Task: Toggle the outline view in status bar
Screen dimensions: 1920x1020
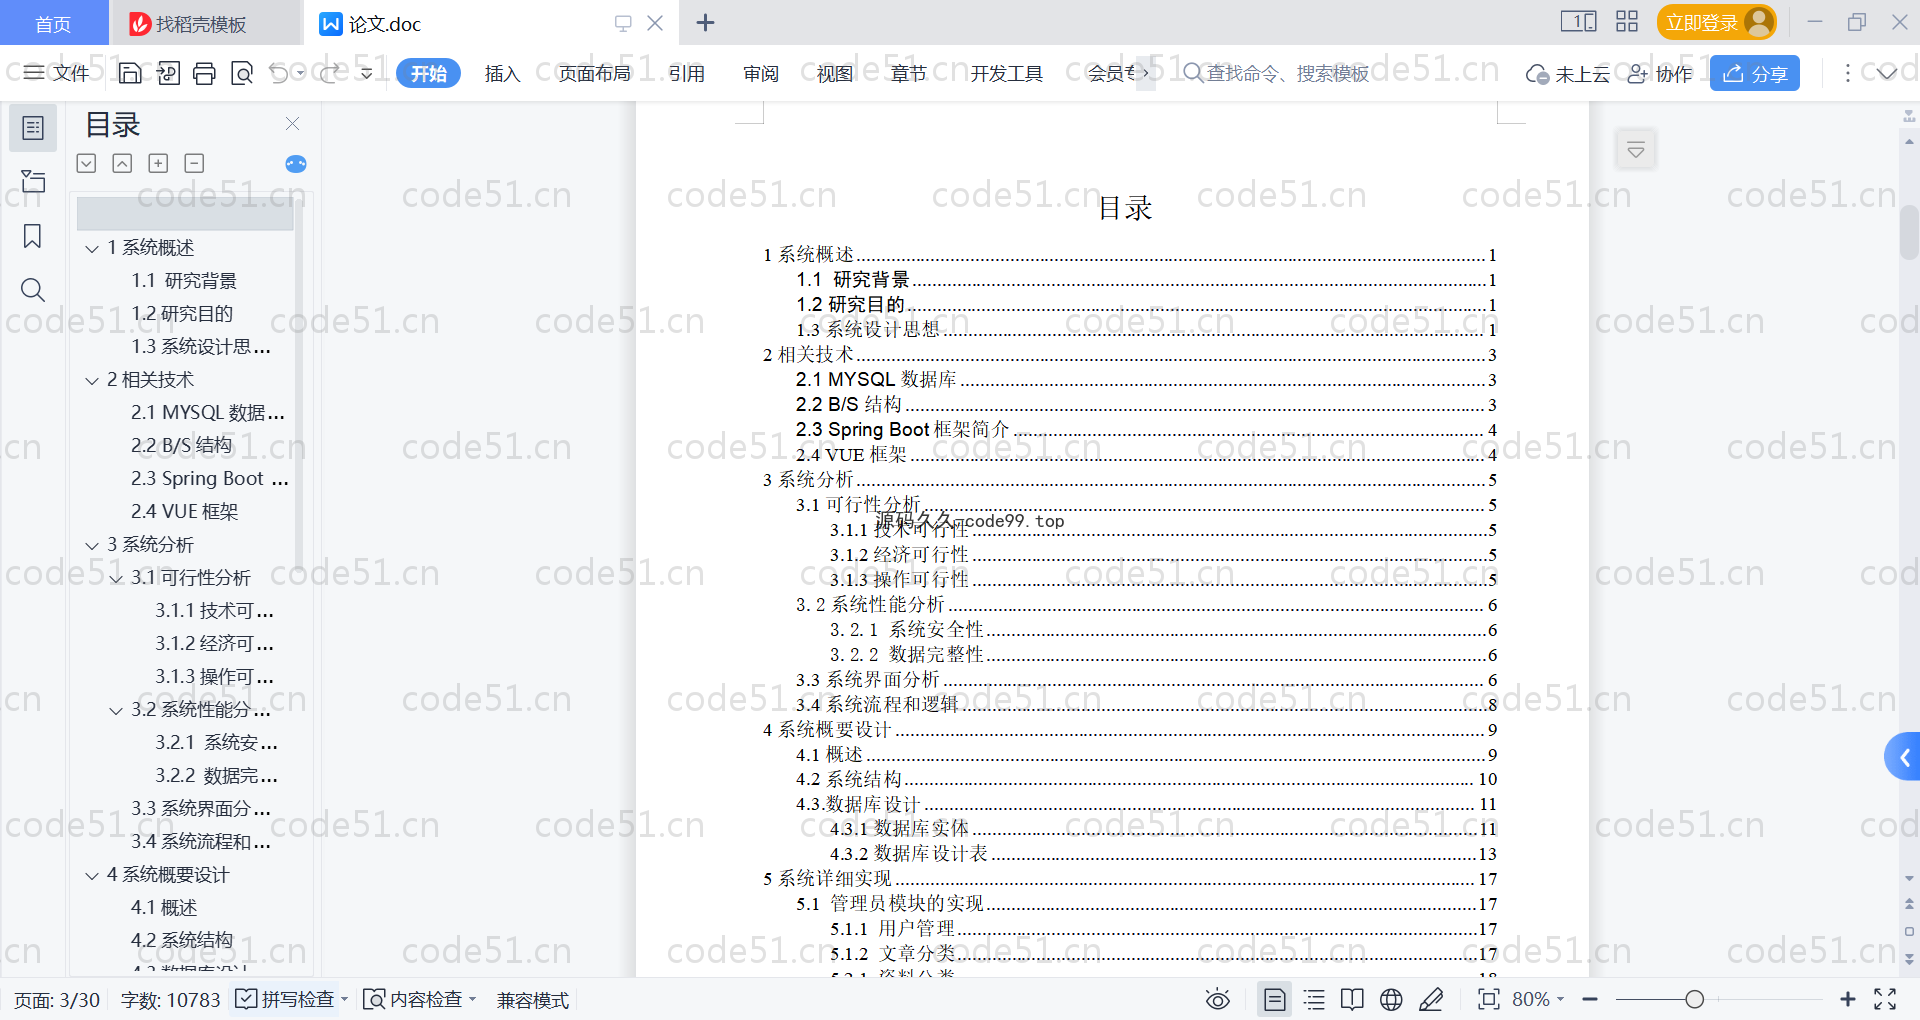Action: pyautogui.click(x=1314, y=999)
